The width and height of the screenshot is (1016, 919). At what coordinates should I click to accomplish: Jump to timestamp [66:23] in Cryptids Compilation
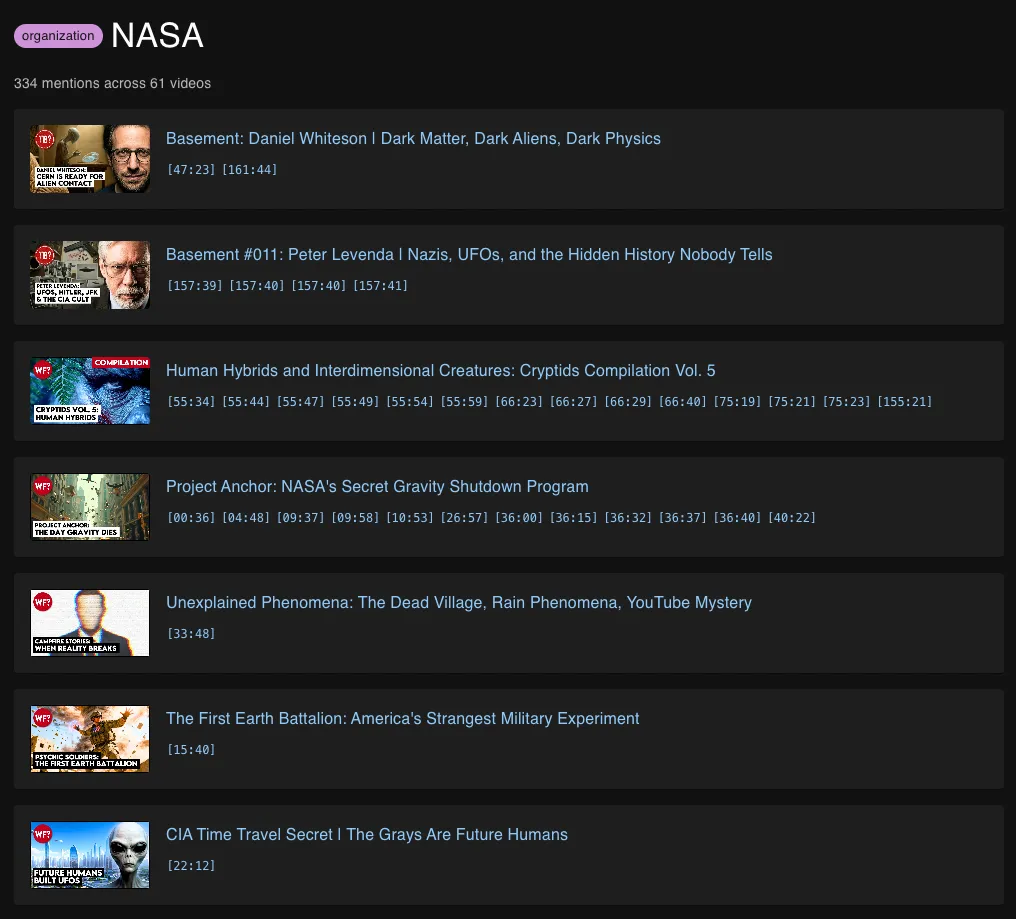pos(518,402)
